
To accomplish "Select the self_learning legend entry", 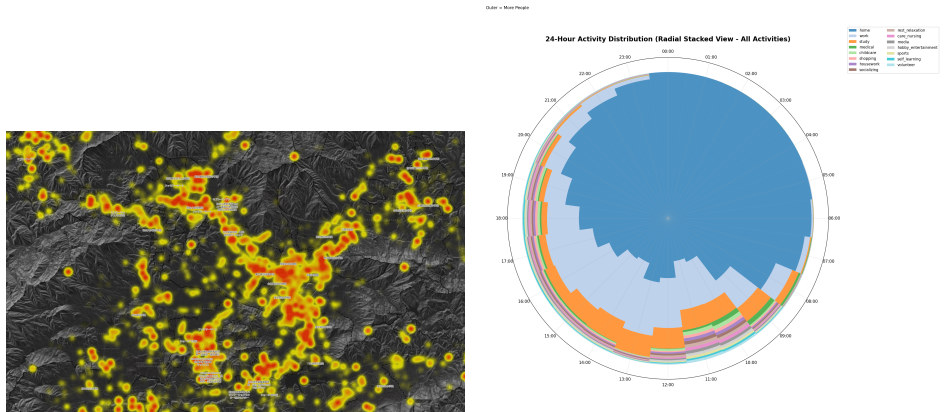I will coord(904,59).
